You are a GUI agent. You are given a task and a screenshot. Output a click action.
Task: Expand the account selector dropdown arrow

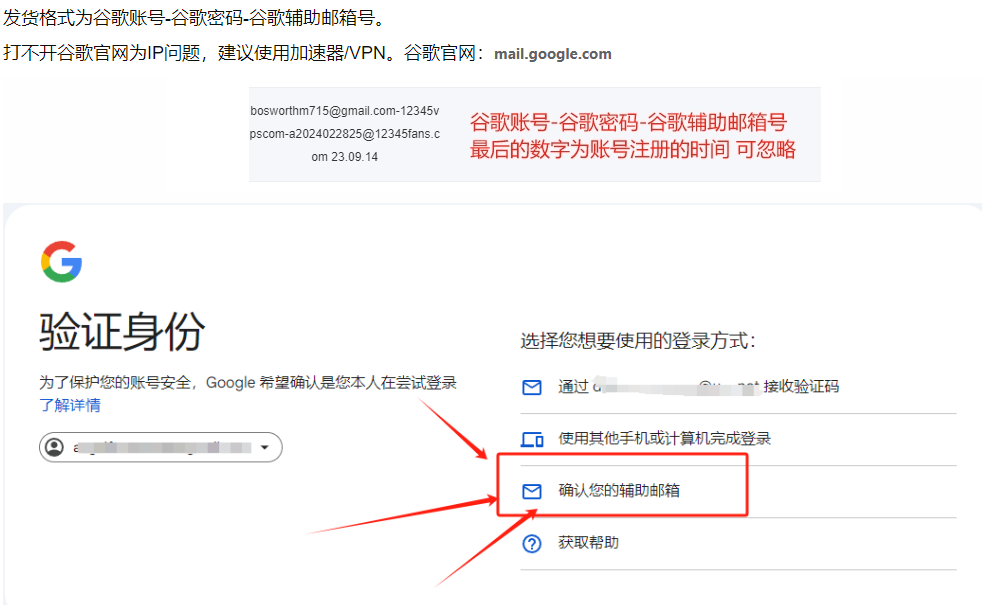[265, 447]
